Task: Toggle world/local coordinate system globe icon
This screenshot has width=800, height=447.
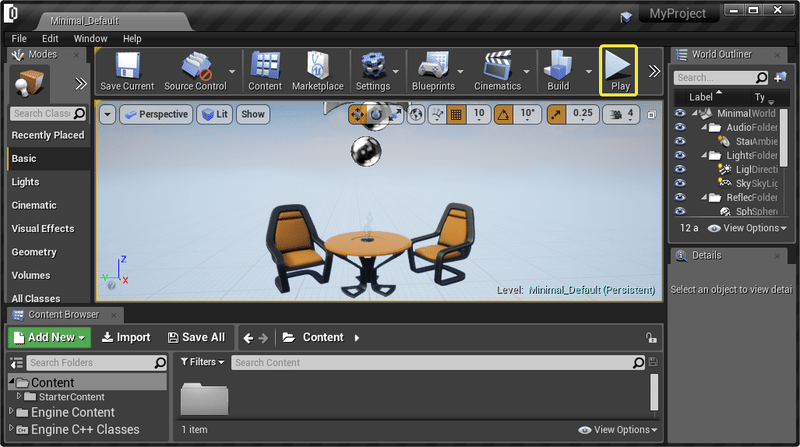Action: tap(416, 114)
